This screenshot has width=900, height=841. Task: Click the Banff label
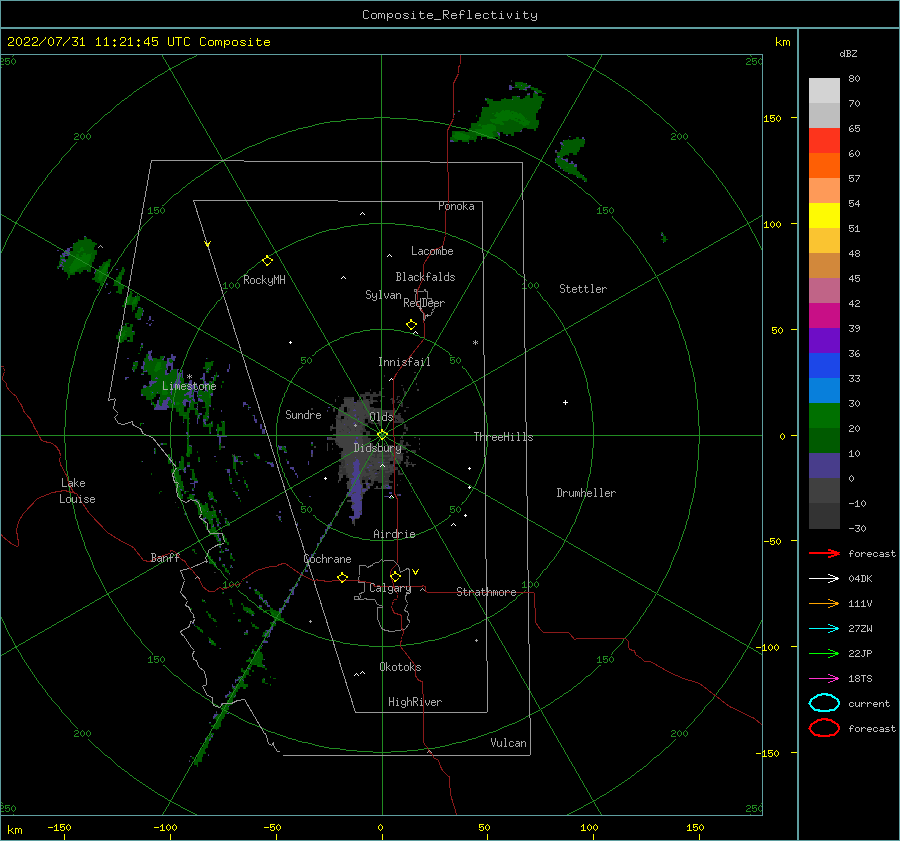pos(165,557)
